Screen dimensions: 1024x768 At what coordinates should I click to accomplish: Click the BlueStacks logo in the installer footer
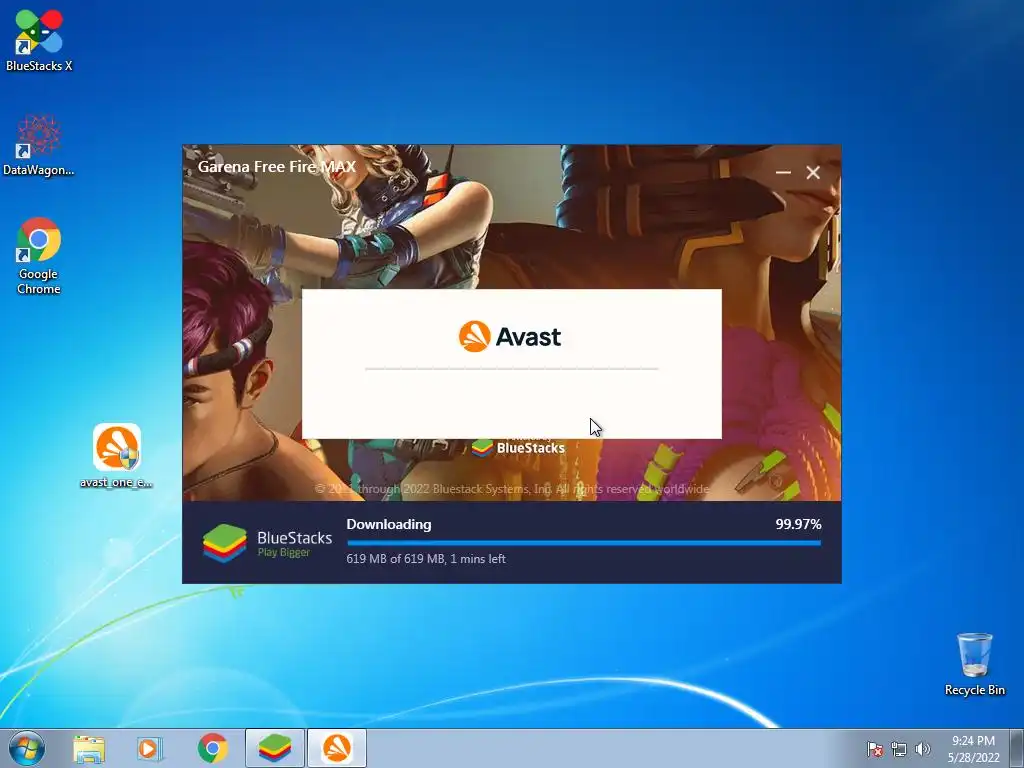pyautogui.click(x=267, y=543)
